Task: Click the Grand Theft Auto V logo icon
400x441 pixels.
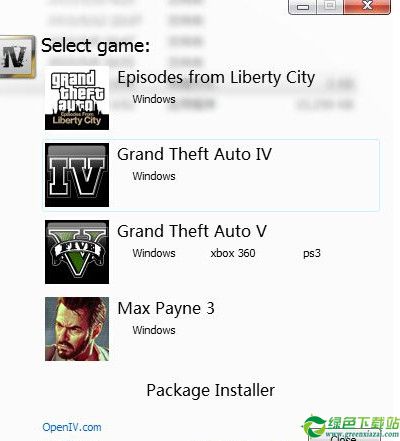Action: click(77, 252)
